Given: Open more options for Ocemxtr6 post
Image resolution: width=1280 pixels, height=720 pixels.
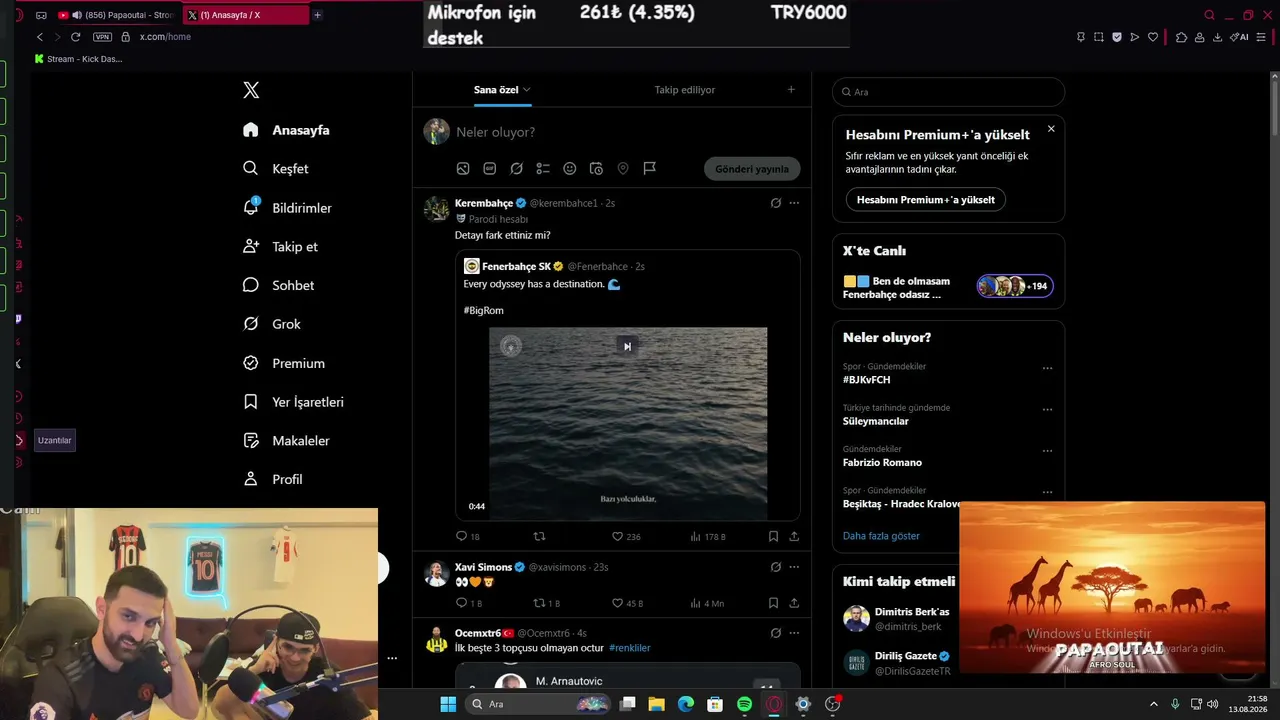Looking at the screenshot, I should coord(794,633).
